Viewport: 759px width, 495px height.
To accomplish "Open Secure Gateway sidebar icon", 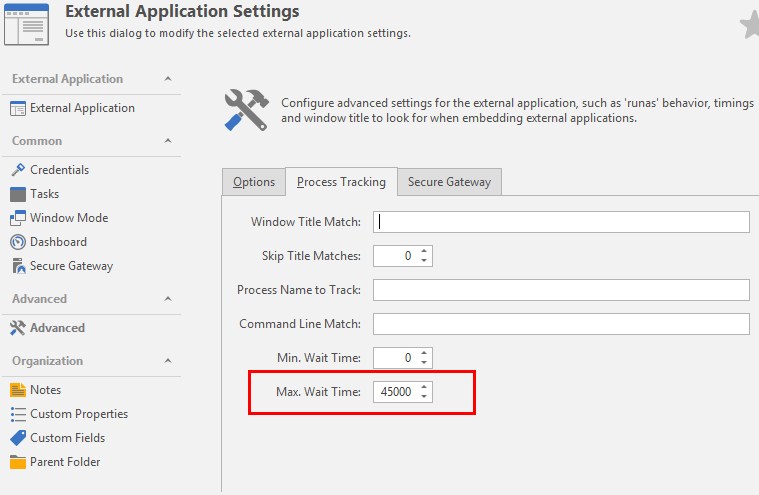I will point(18,266).
